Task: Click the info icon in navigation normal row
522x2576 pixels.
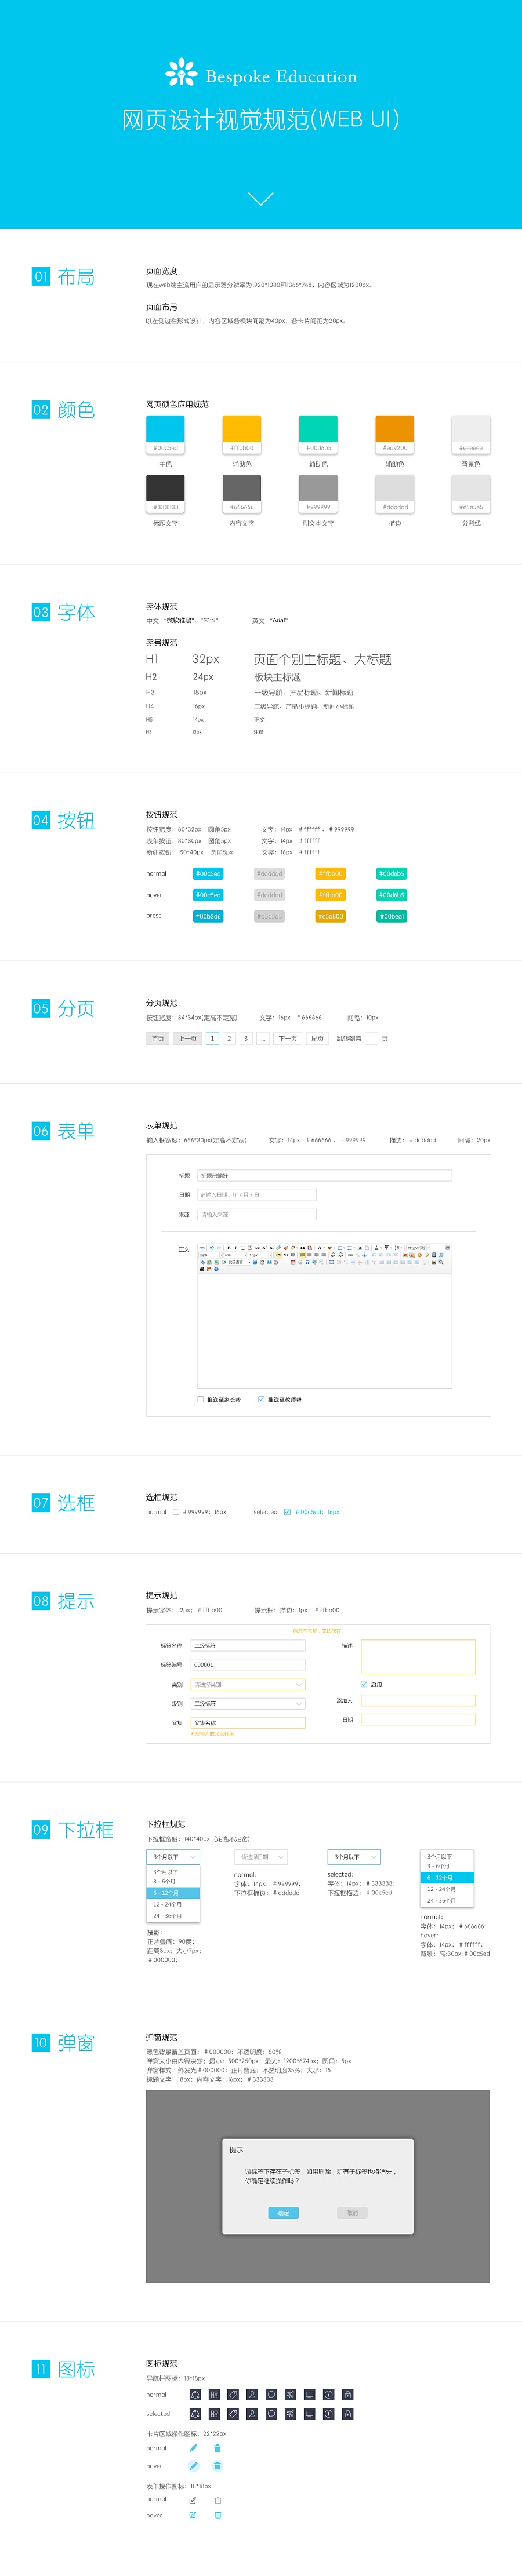Action: pos(328,2395)
